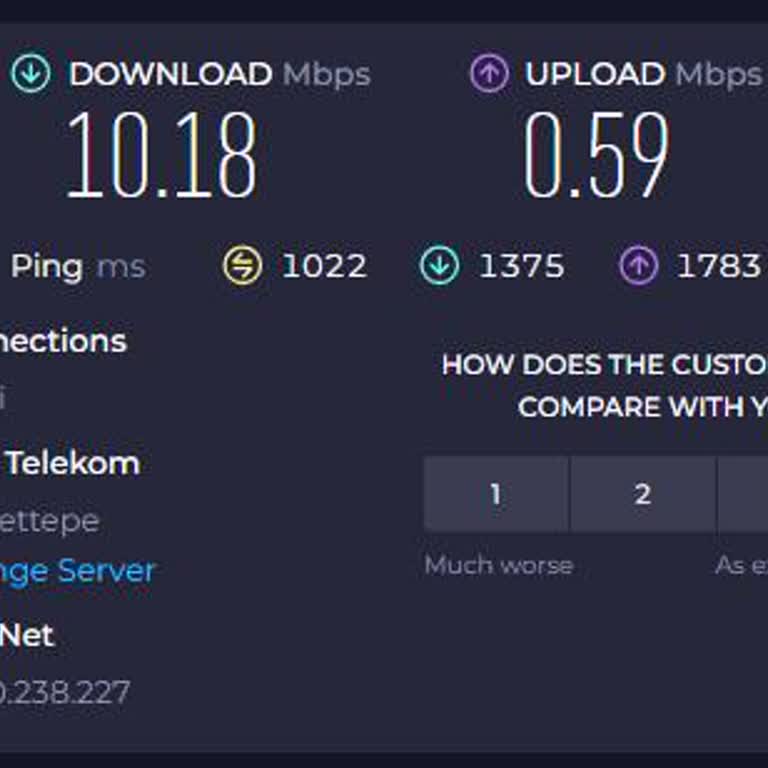Click the purple upload arrow icon beside UPLOAD
The height and width of the screenshot is (768, 768).
tap(489, 74)
